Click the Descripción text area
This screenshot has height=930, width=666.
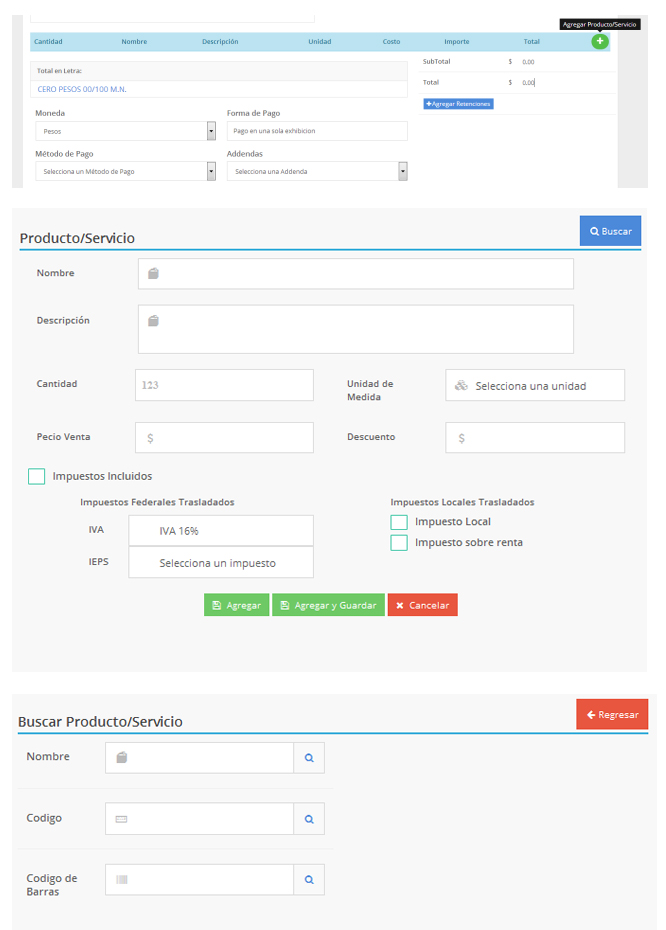(x=356, y=329)
